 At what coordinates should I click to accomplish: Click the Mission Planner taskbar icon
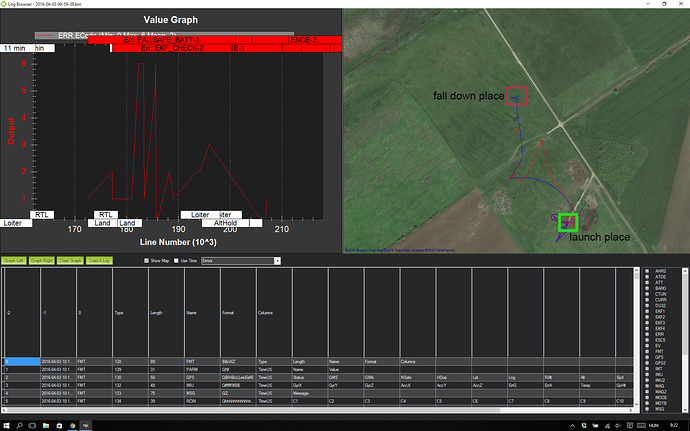[86, 425]
